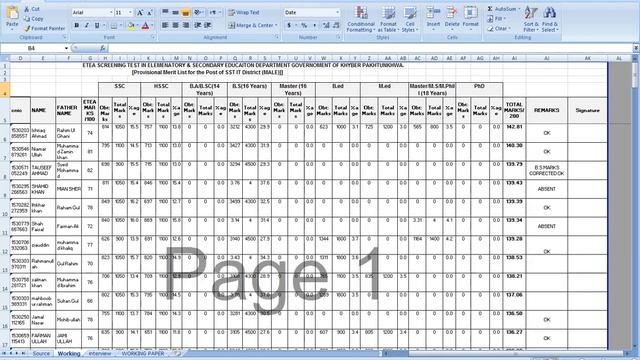
Task: Click Insert cells button
Action: coord(433,17)
